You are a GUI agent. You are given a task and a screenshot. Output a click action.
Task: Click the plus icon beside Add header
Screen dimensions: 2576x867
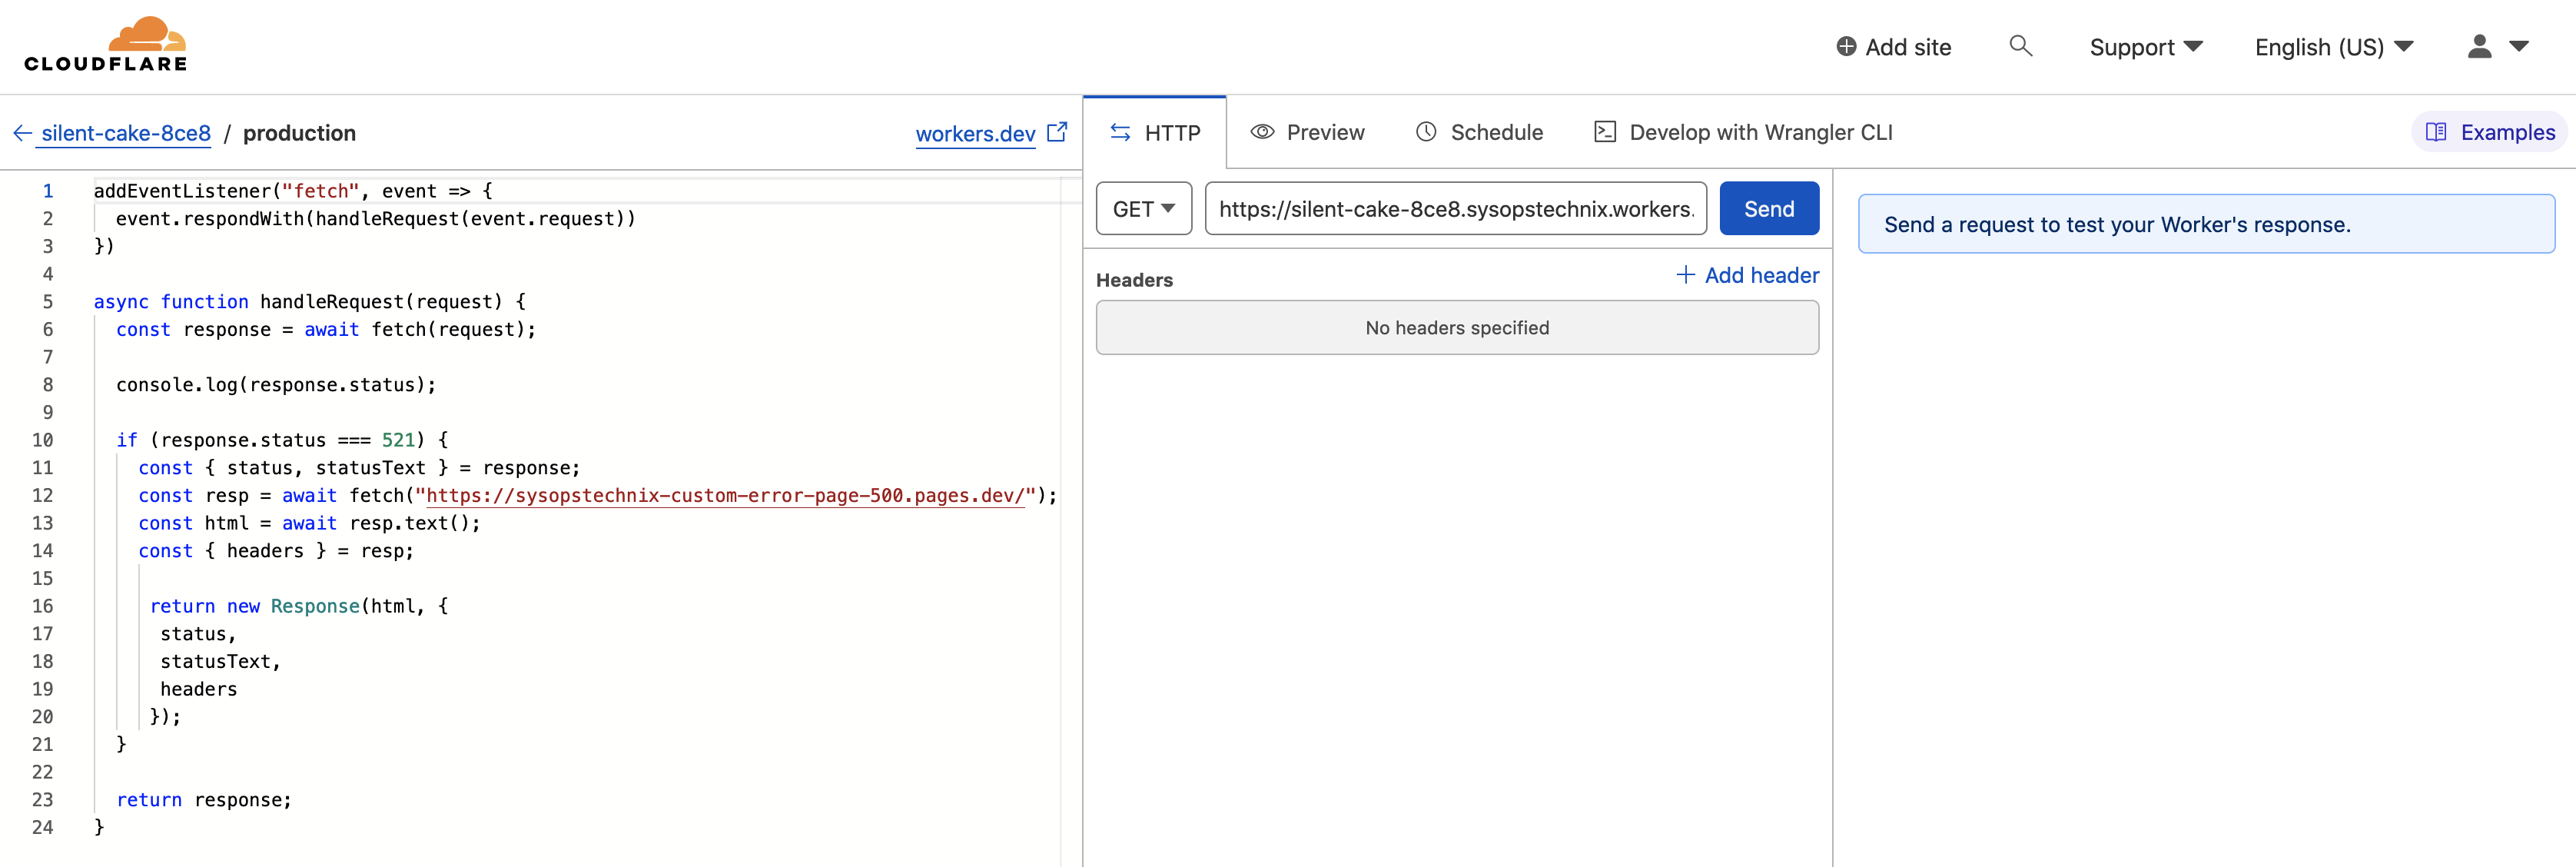coord(1685,275)
